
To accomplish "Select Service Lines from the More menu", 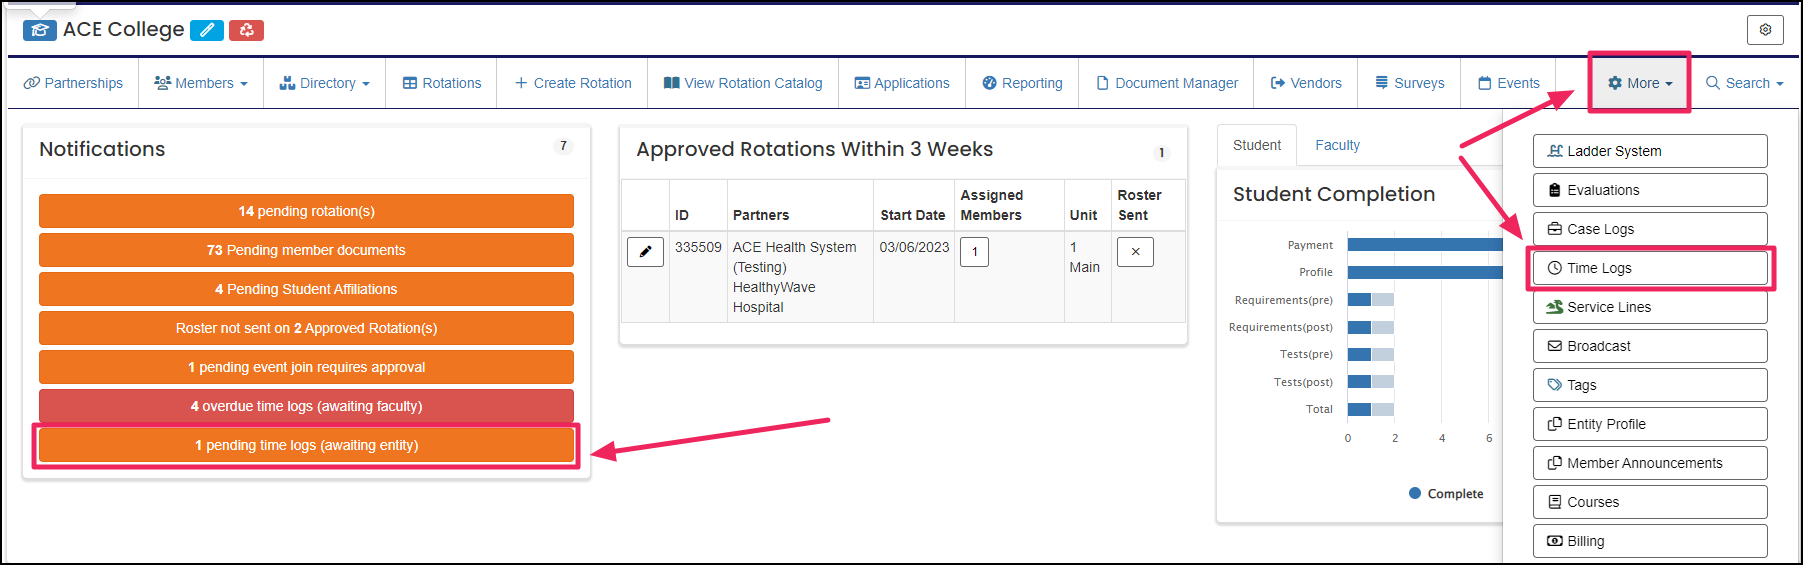I will (x=1650, y=307).
